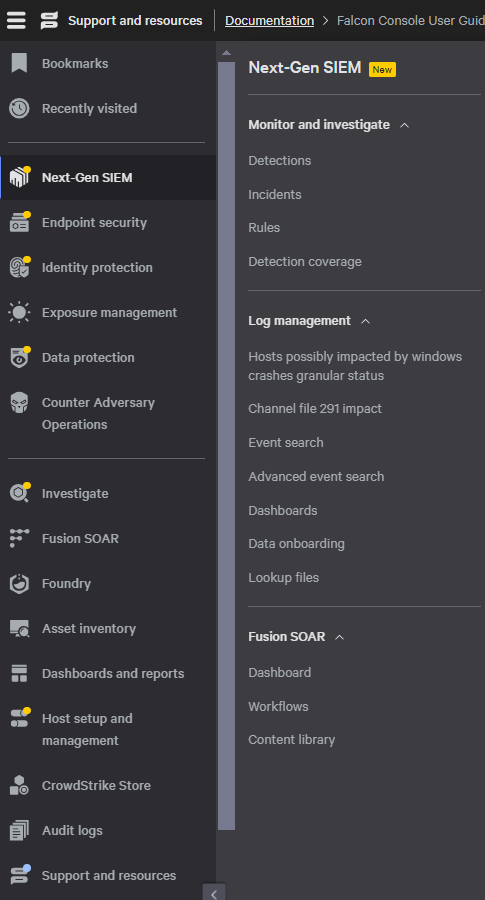Select Exposure management menu item
This screenshot has height=900, width=485.
[x=108, y=312]
